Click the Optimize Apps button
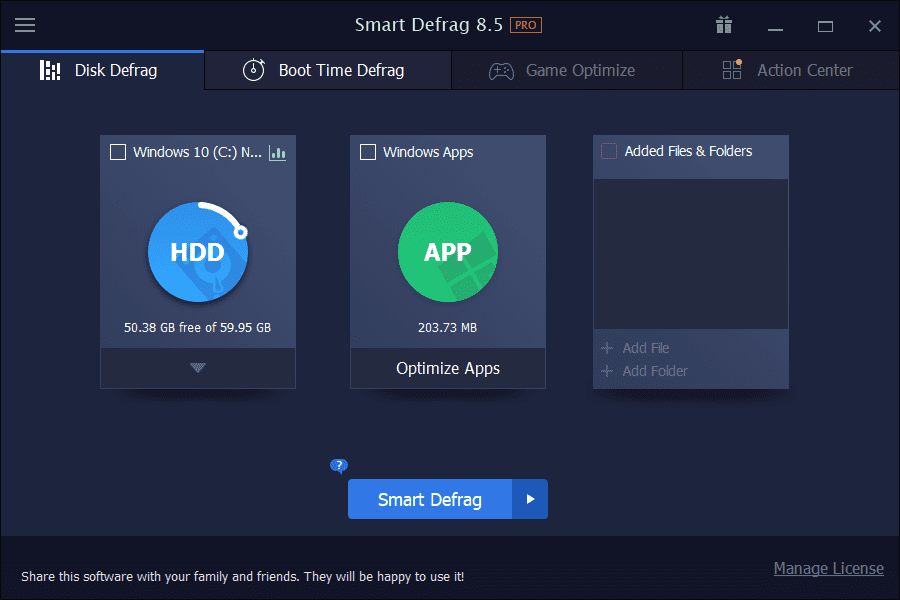The height and width of the screenshot is (600, 900). click(448, 368)
